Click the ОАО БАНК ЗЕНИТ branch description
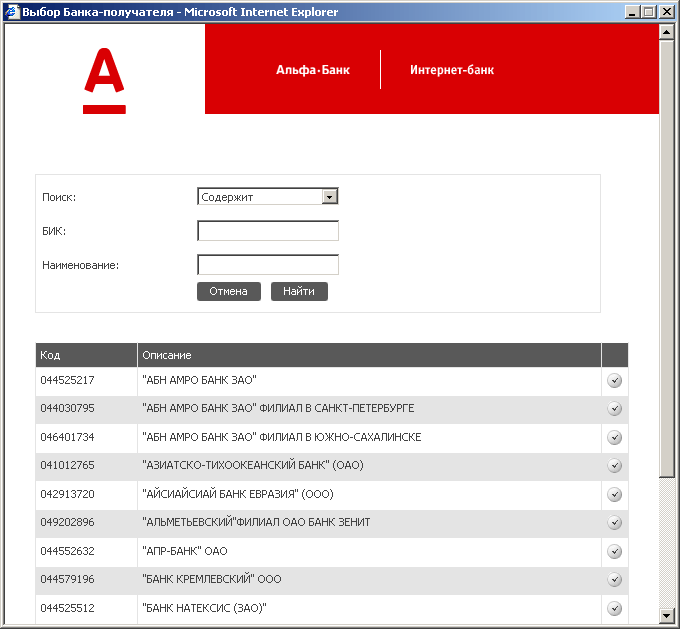Screen dimensions: 680x629 coord(256,522)
